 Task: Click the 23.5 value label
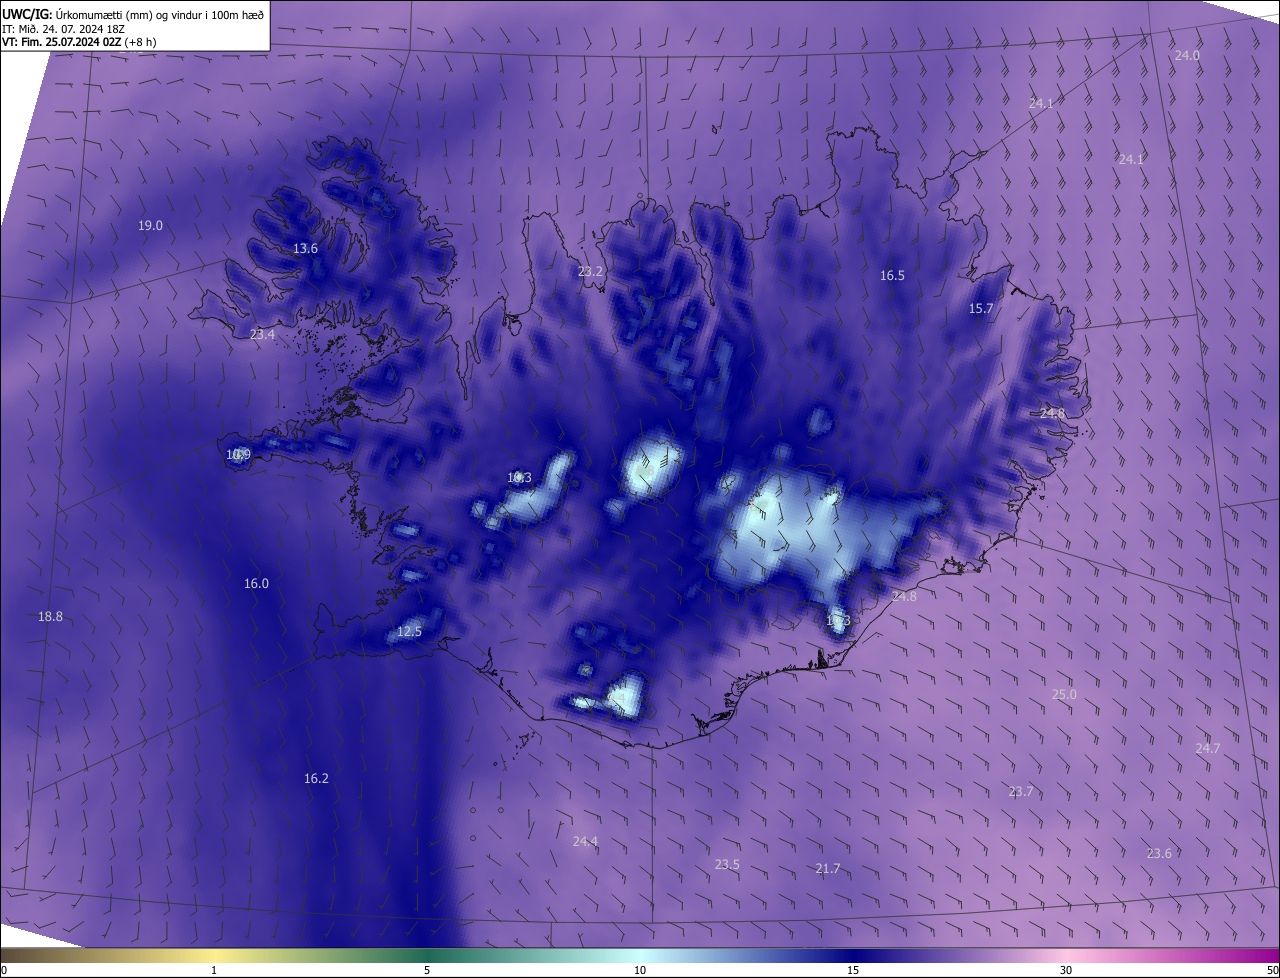pos(727,865)
